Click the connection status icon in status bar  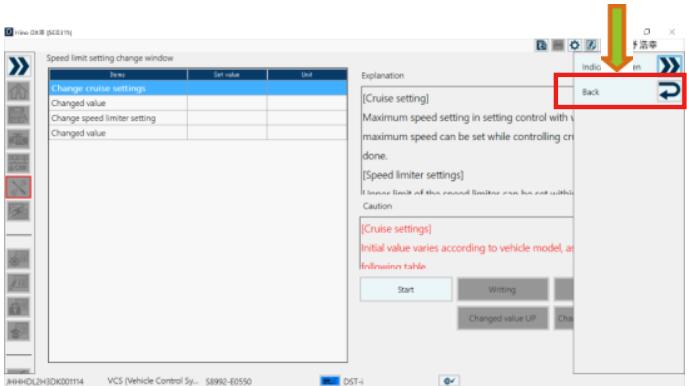[449, 380]
